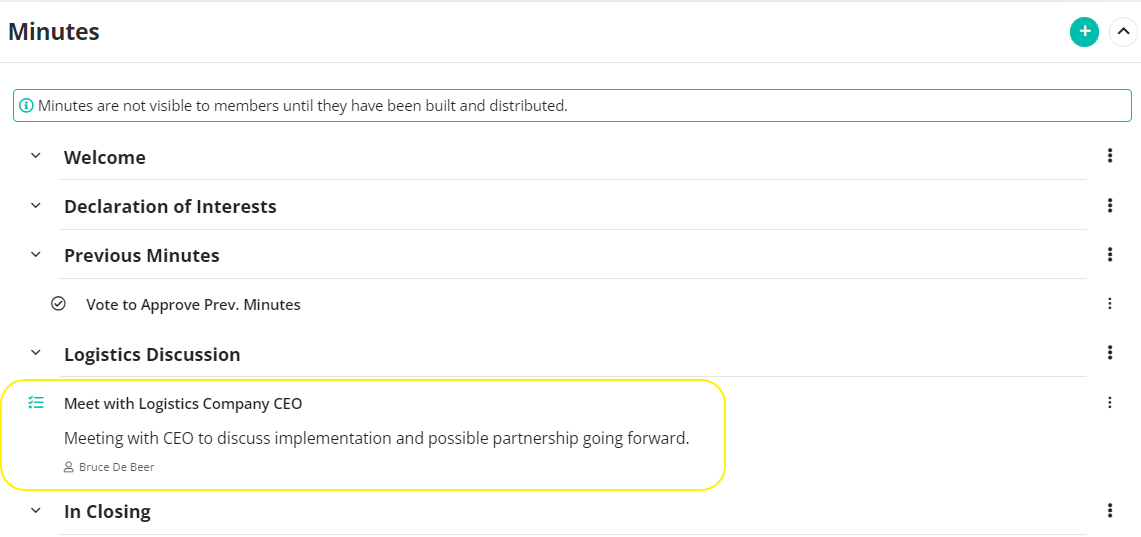This screenshot has width=1141, height=537.
Task: Collapse the Minutes panel with up chevron
Action: 1123,32
